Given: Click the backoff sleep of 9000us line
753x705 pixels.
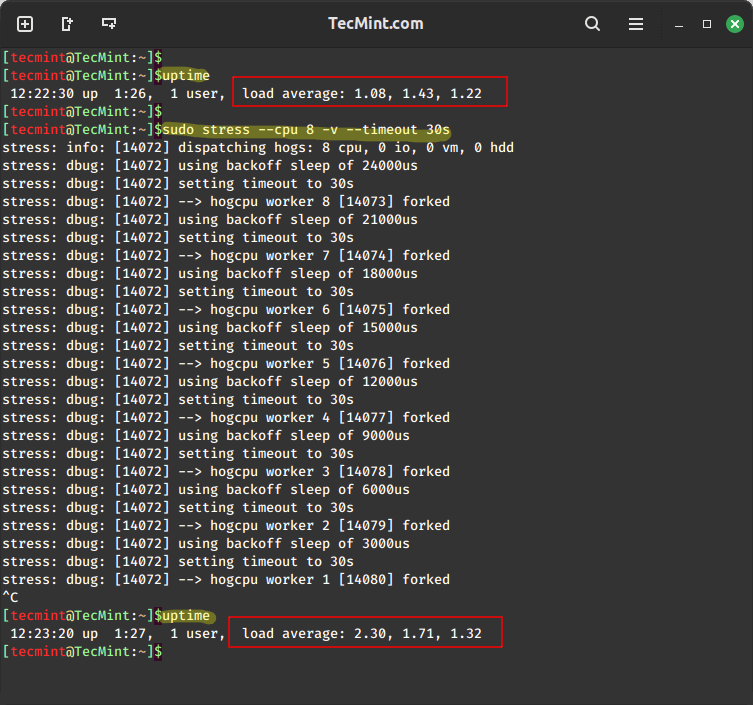Looking at the screenshot, I should (x=206, y=436).
